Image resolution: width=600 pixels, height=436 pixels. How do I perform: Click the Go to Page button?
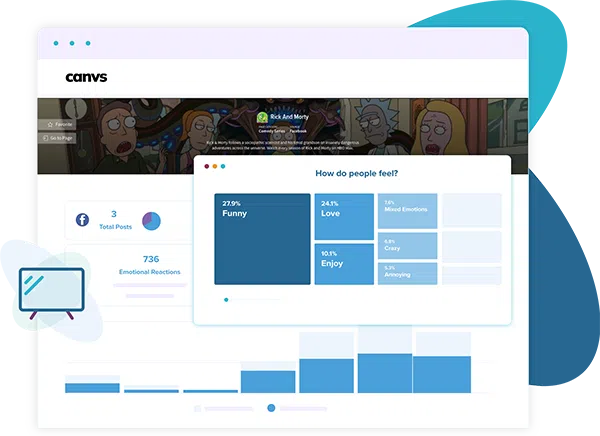click(57, 138)
